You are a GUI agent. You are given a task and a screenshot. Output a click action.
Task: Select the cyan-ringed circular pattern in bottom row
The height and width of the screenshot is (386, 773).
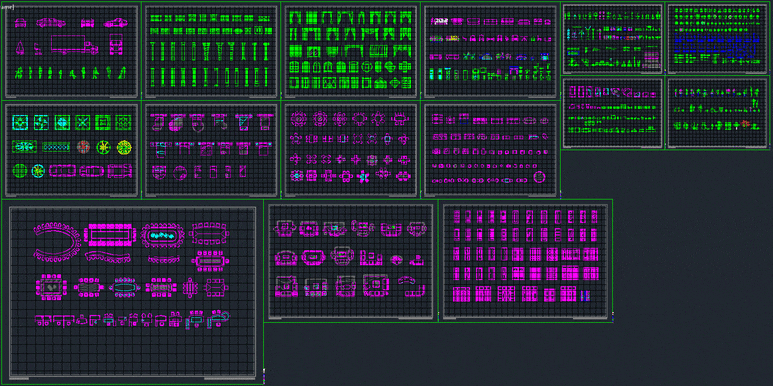pos(38,171)
